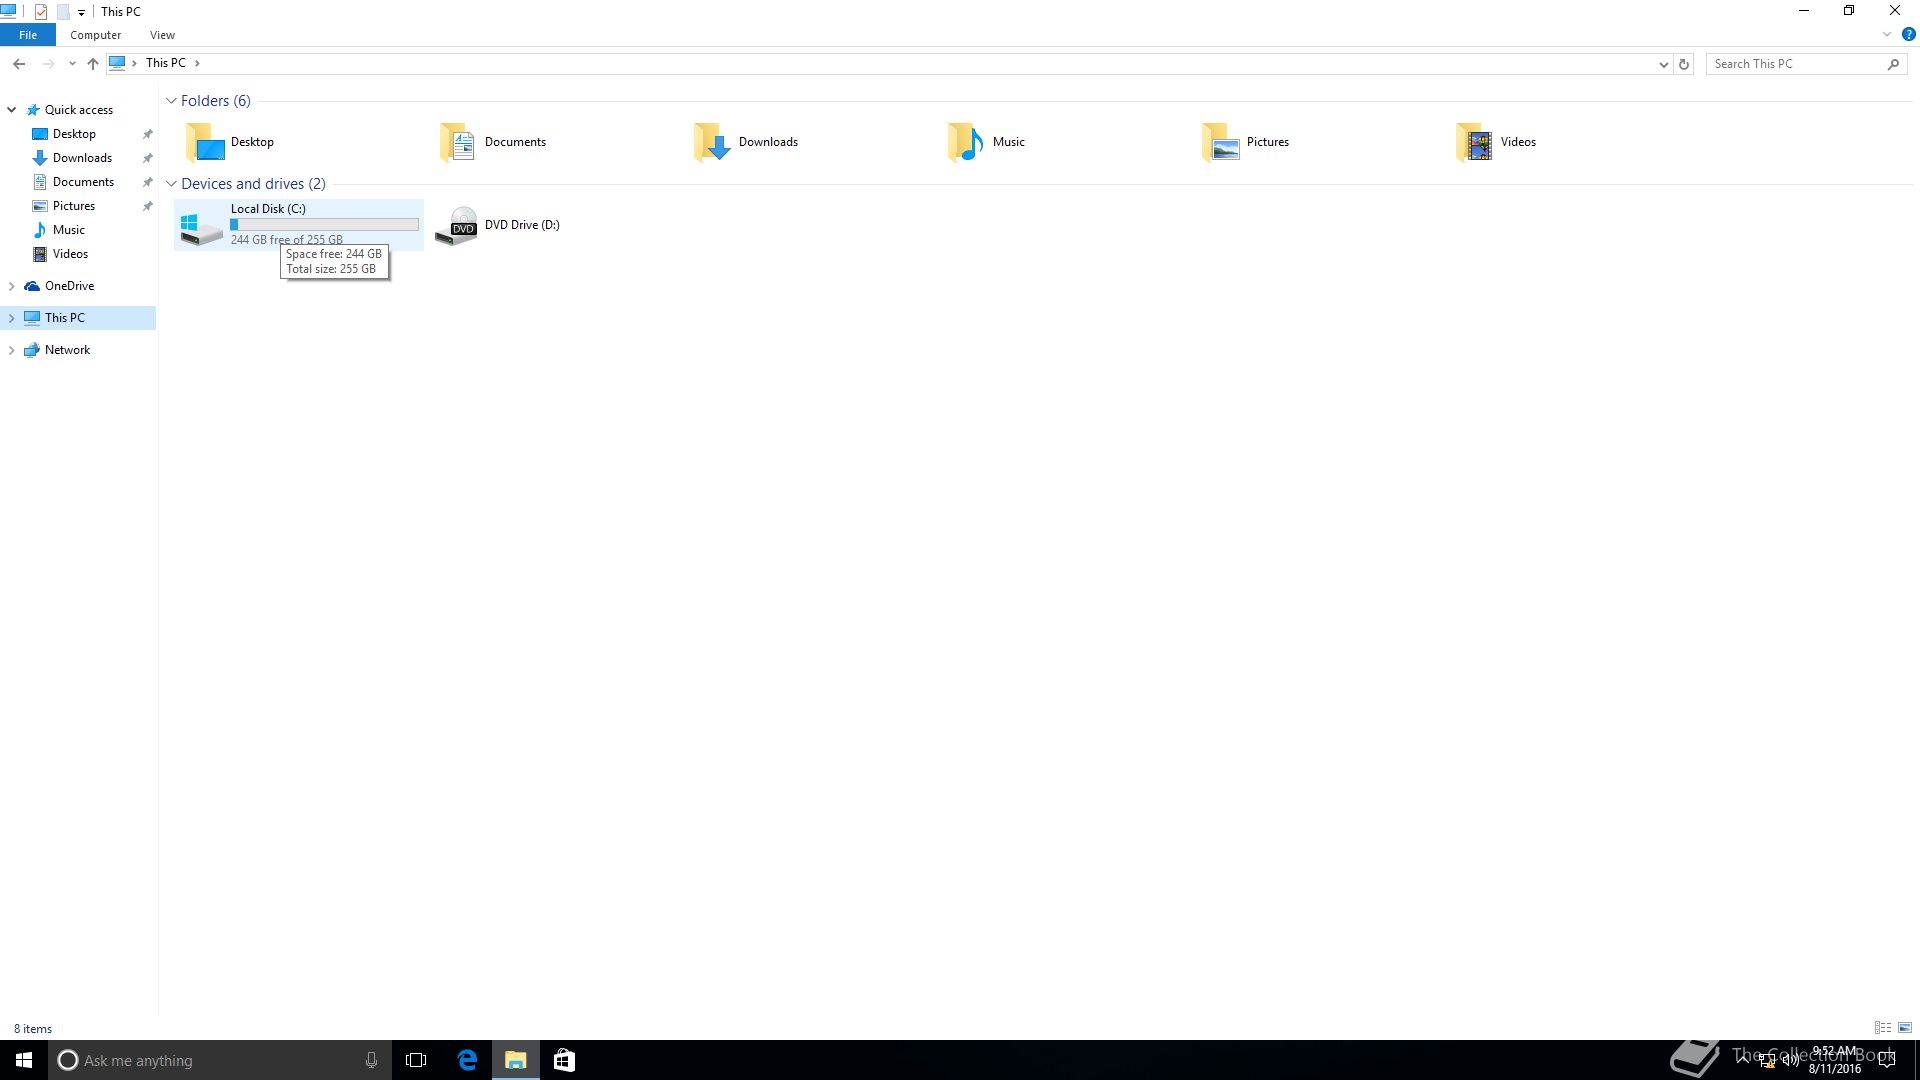Click the 8 items status text

click(33, 1029)
